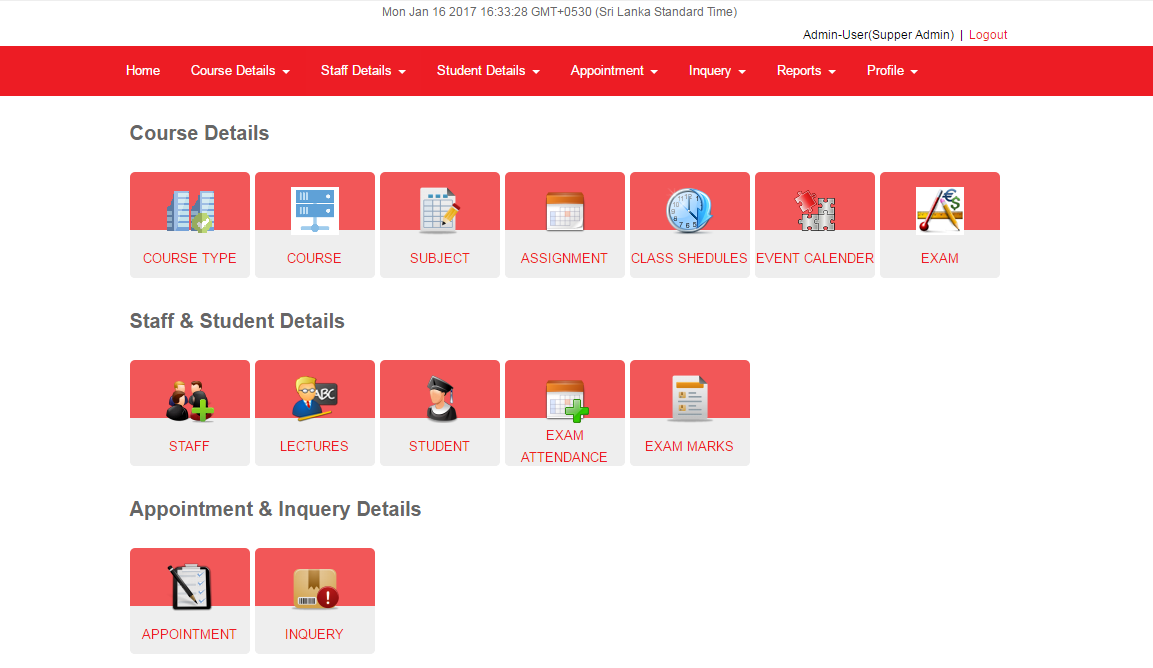The image size is (1153, 668).
Task: Open the Student graduate icon
Action: click(440, 399)
